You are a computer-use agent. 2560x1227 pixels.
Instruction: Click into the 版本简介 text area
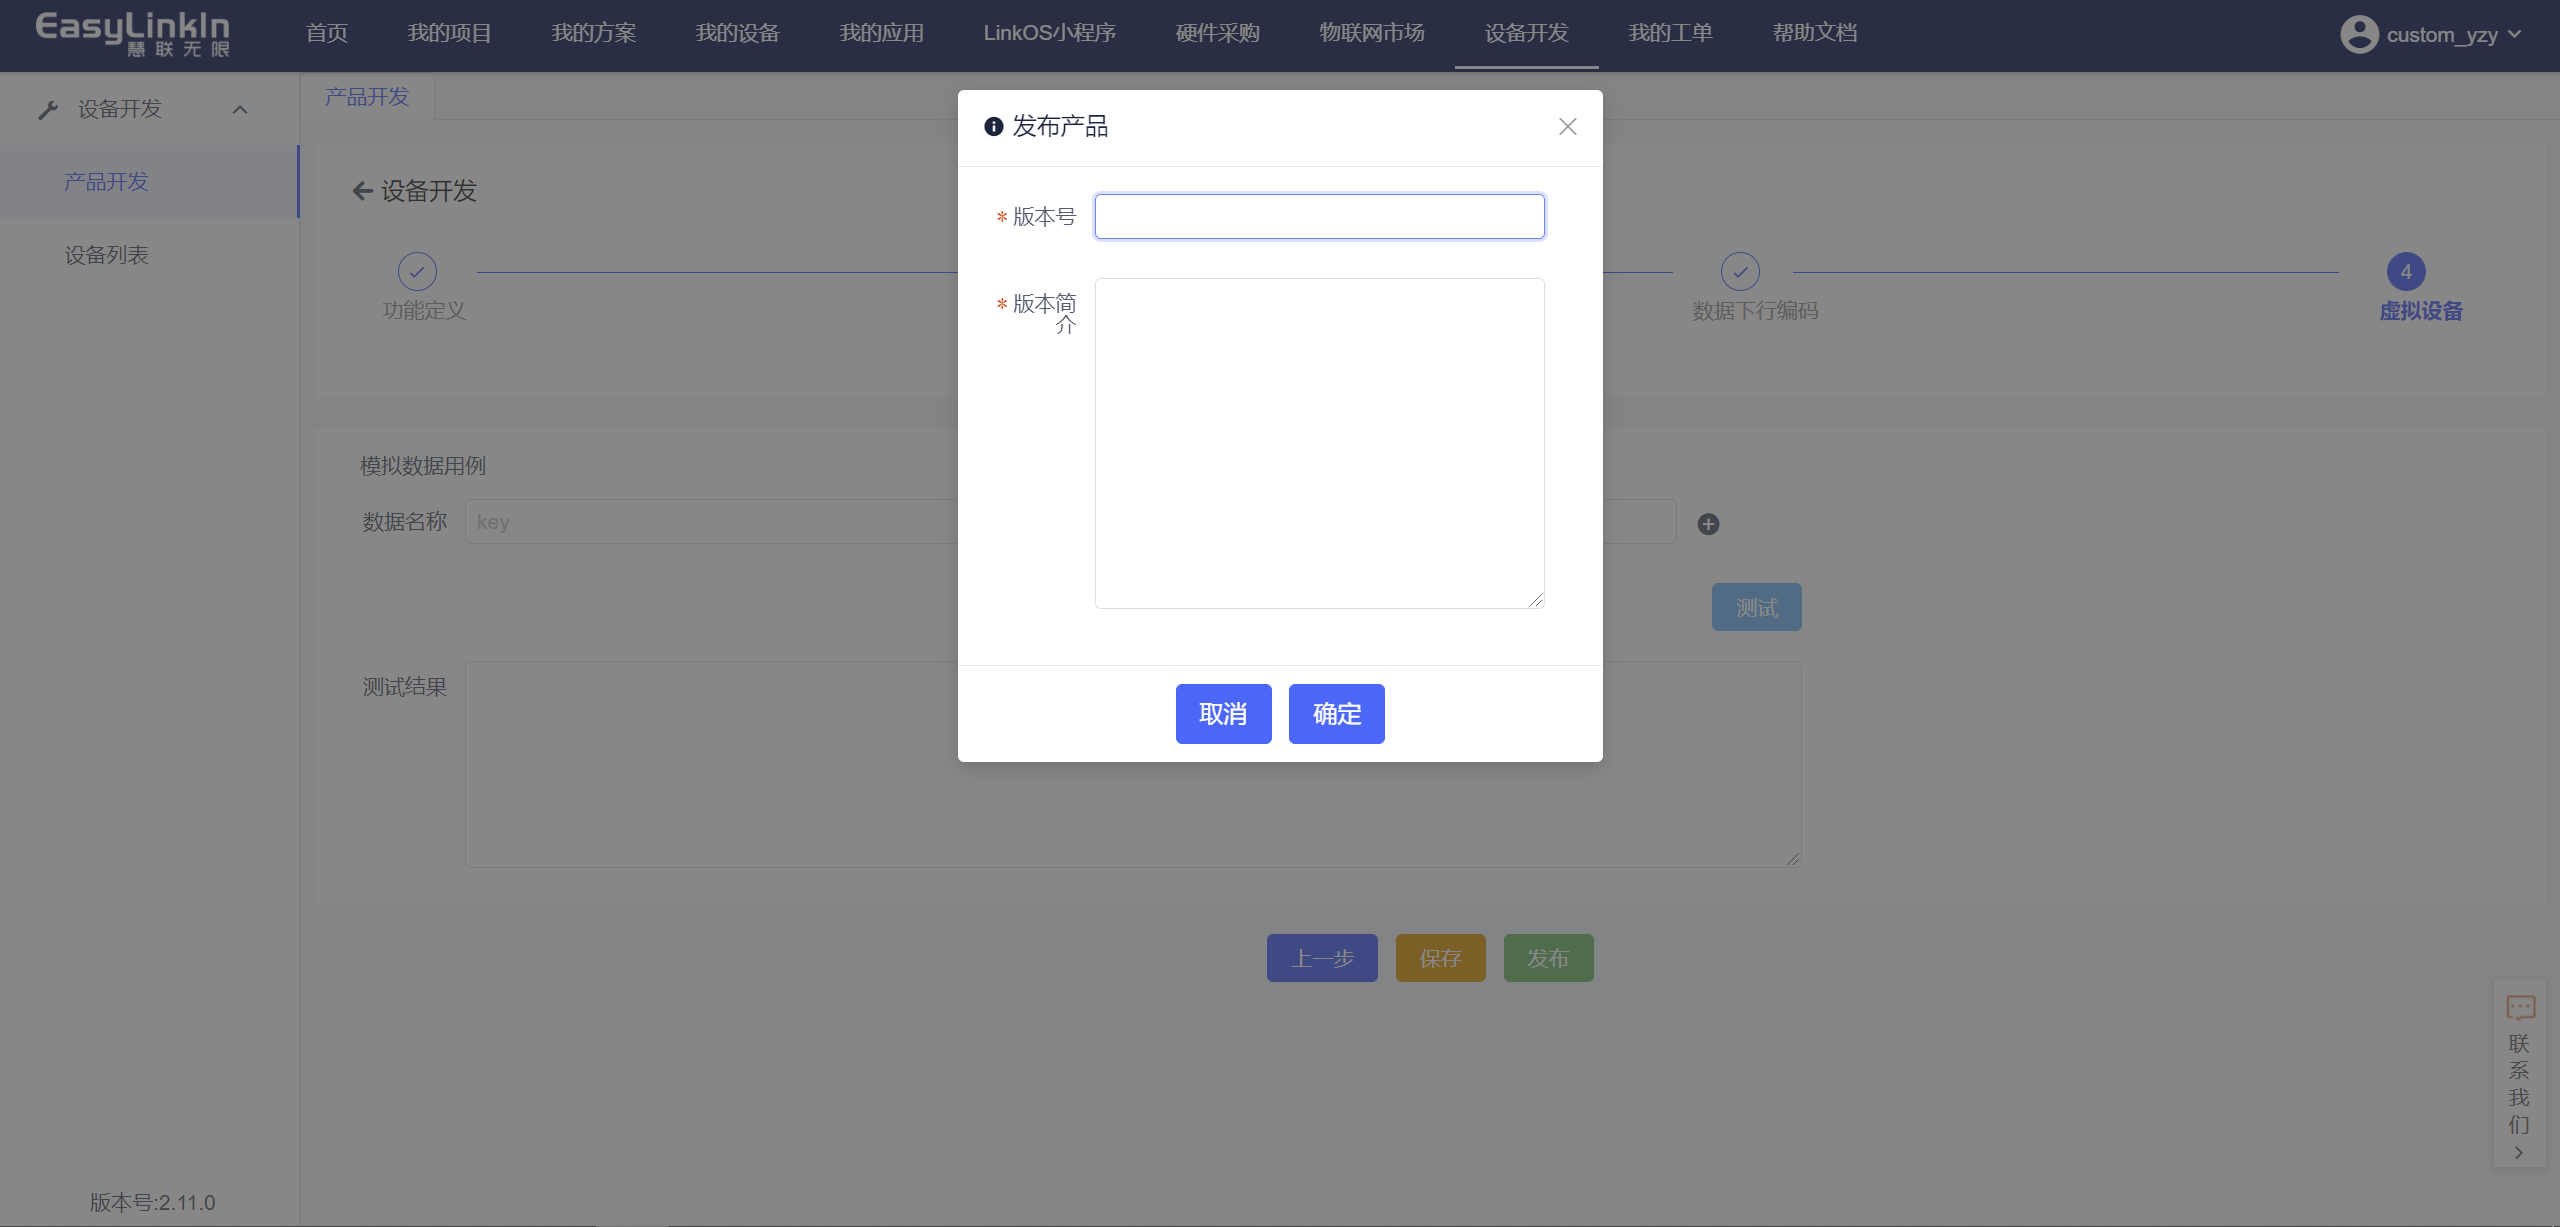(1319, 443)
